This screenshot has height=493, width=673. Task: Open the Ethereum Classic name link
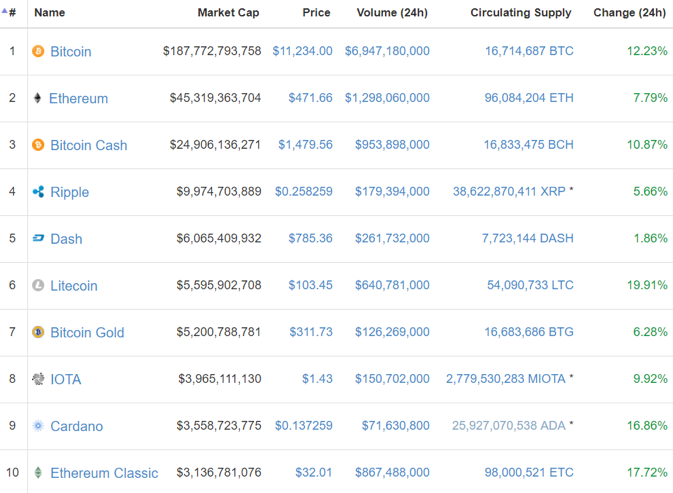click(104, 472)
